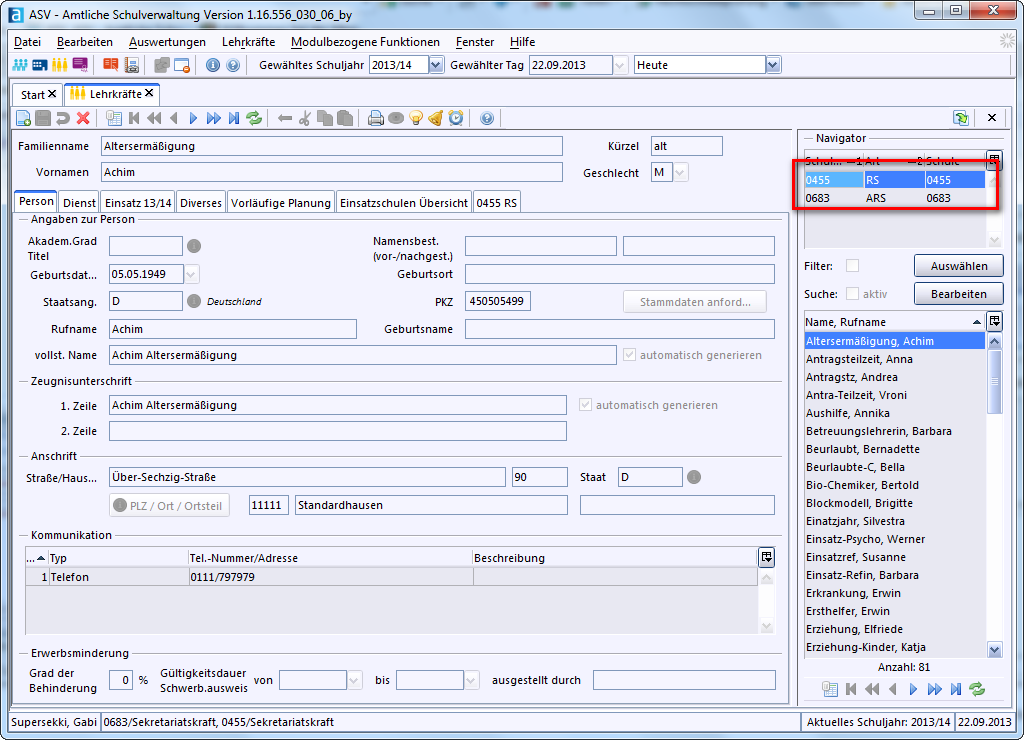Click the Geburtsort input field

(x=620, y=274)
